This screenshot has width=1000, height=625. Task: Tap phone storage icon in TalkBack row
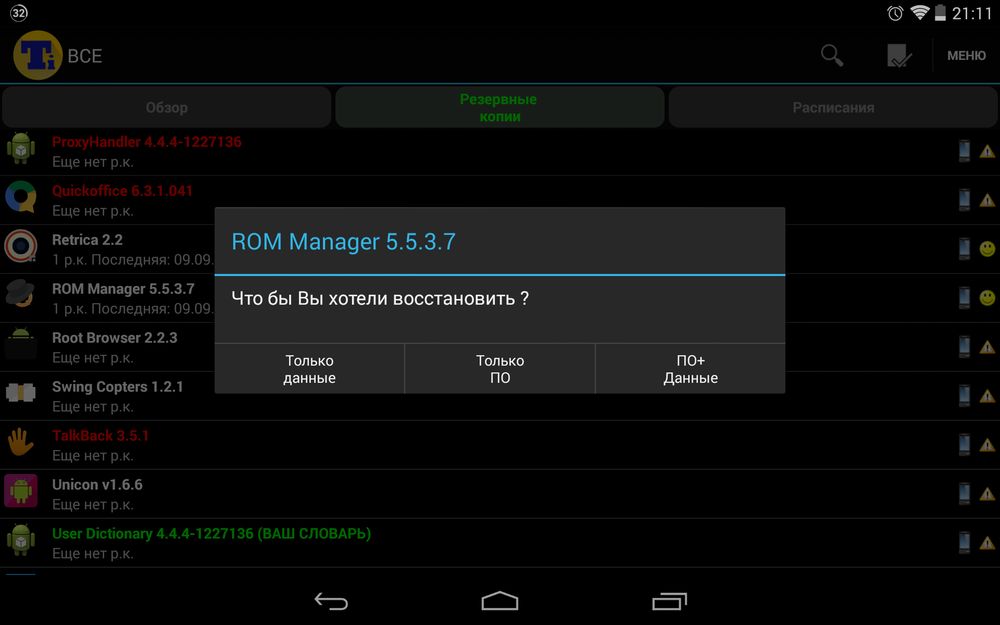click(964, 444)
